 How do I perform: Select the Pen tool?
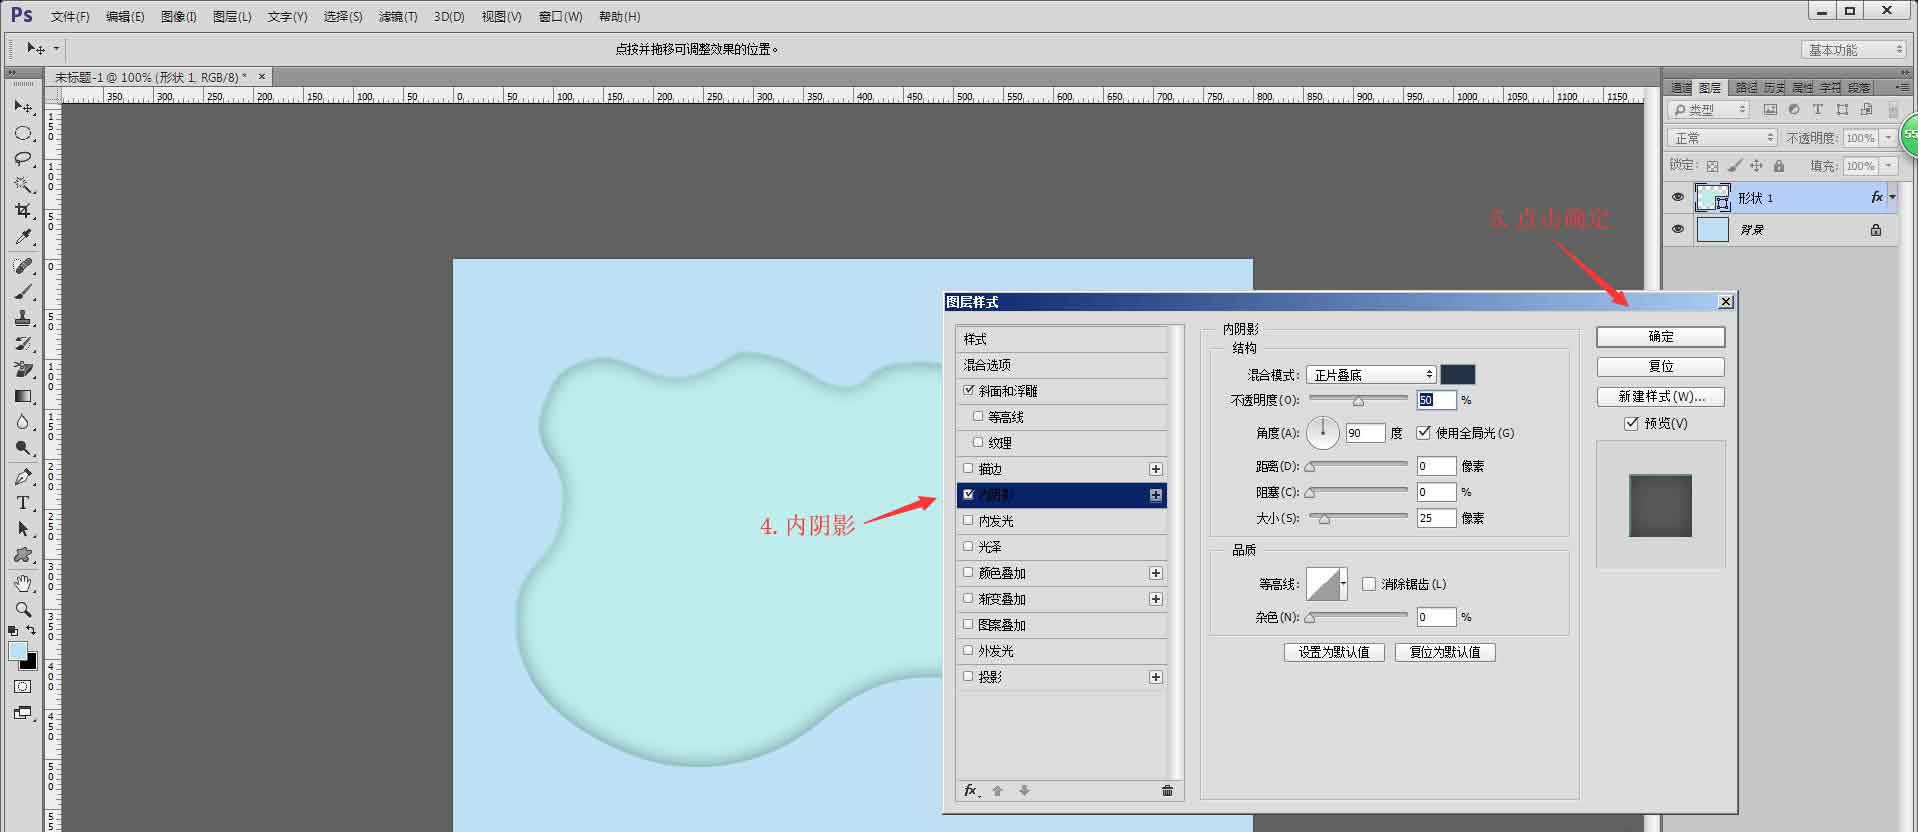tap(23, 477)
